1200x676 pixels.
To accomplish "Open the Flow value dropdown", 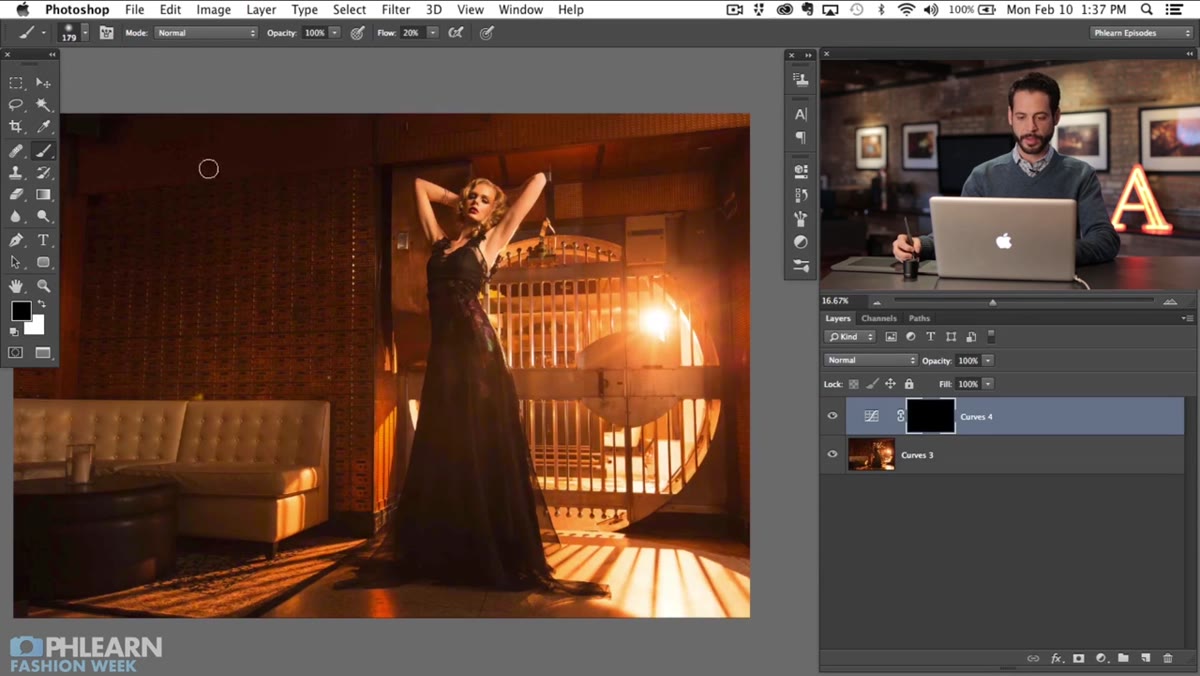I will (432, 33).
